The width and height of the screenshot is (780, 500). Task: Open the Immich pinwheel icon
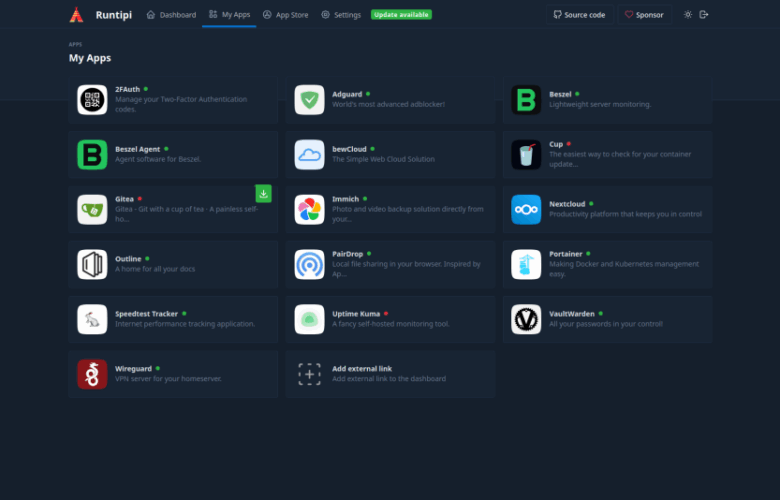309,209
